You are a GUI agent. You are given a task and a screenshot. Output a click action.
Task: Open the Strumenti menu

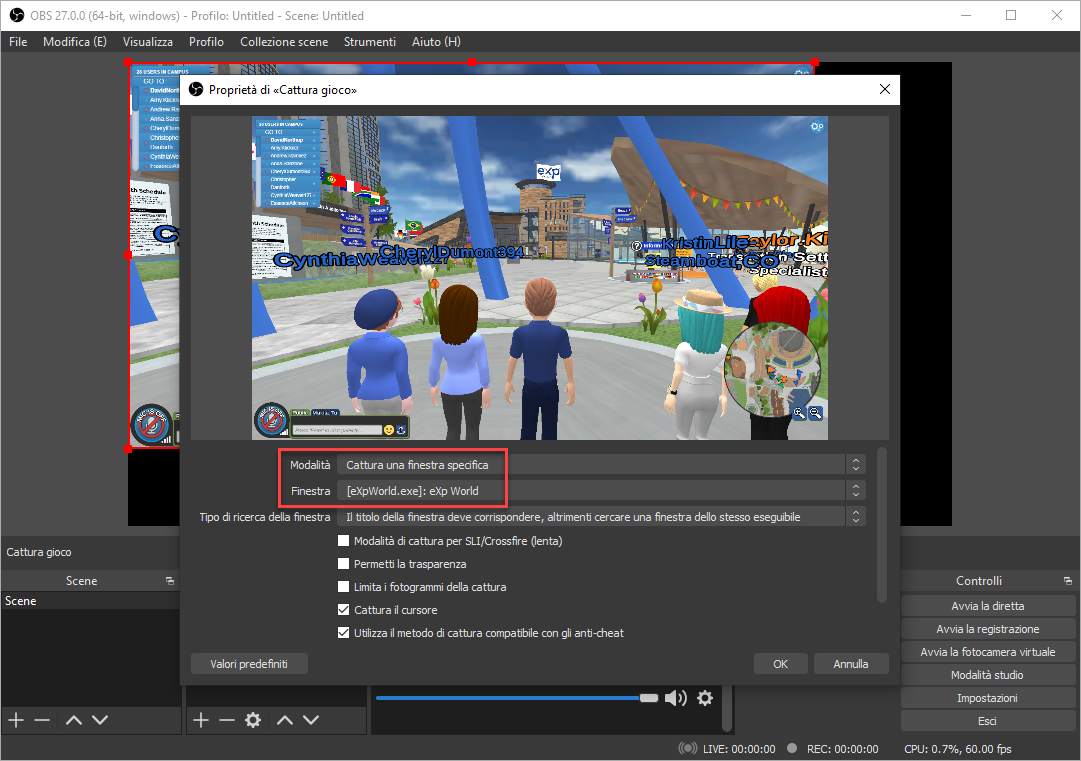370,42
